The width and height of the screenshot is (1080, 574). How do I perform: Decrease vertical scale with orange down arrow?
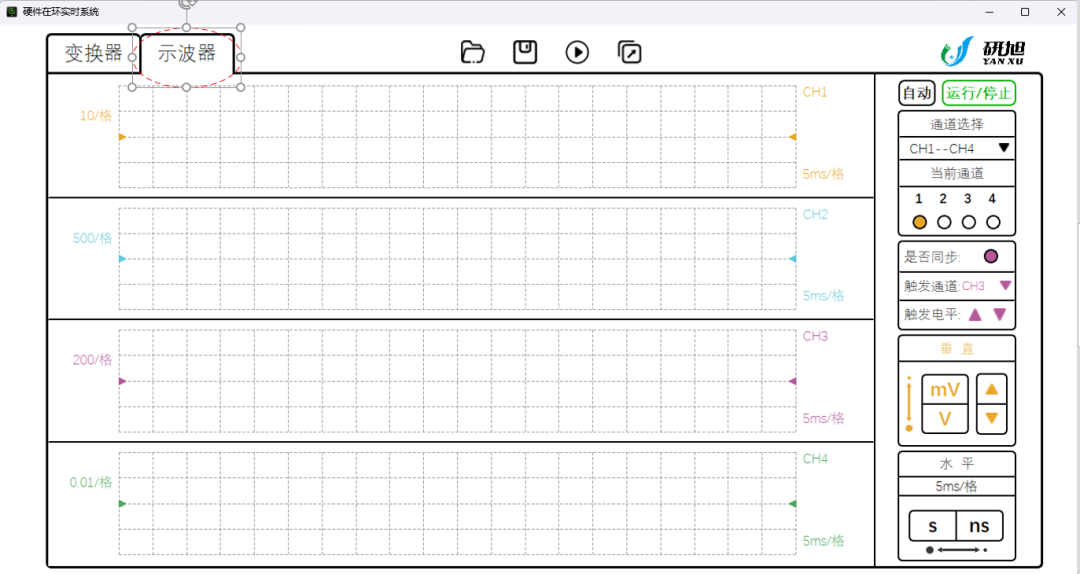[x=991, y=418]
